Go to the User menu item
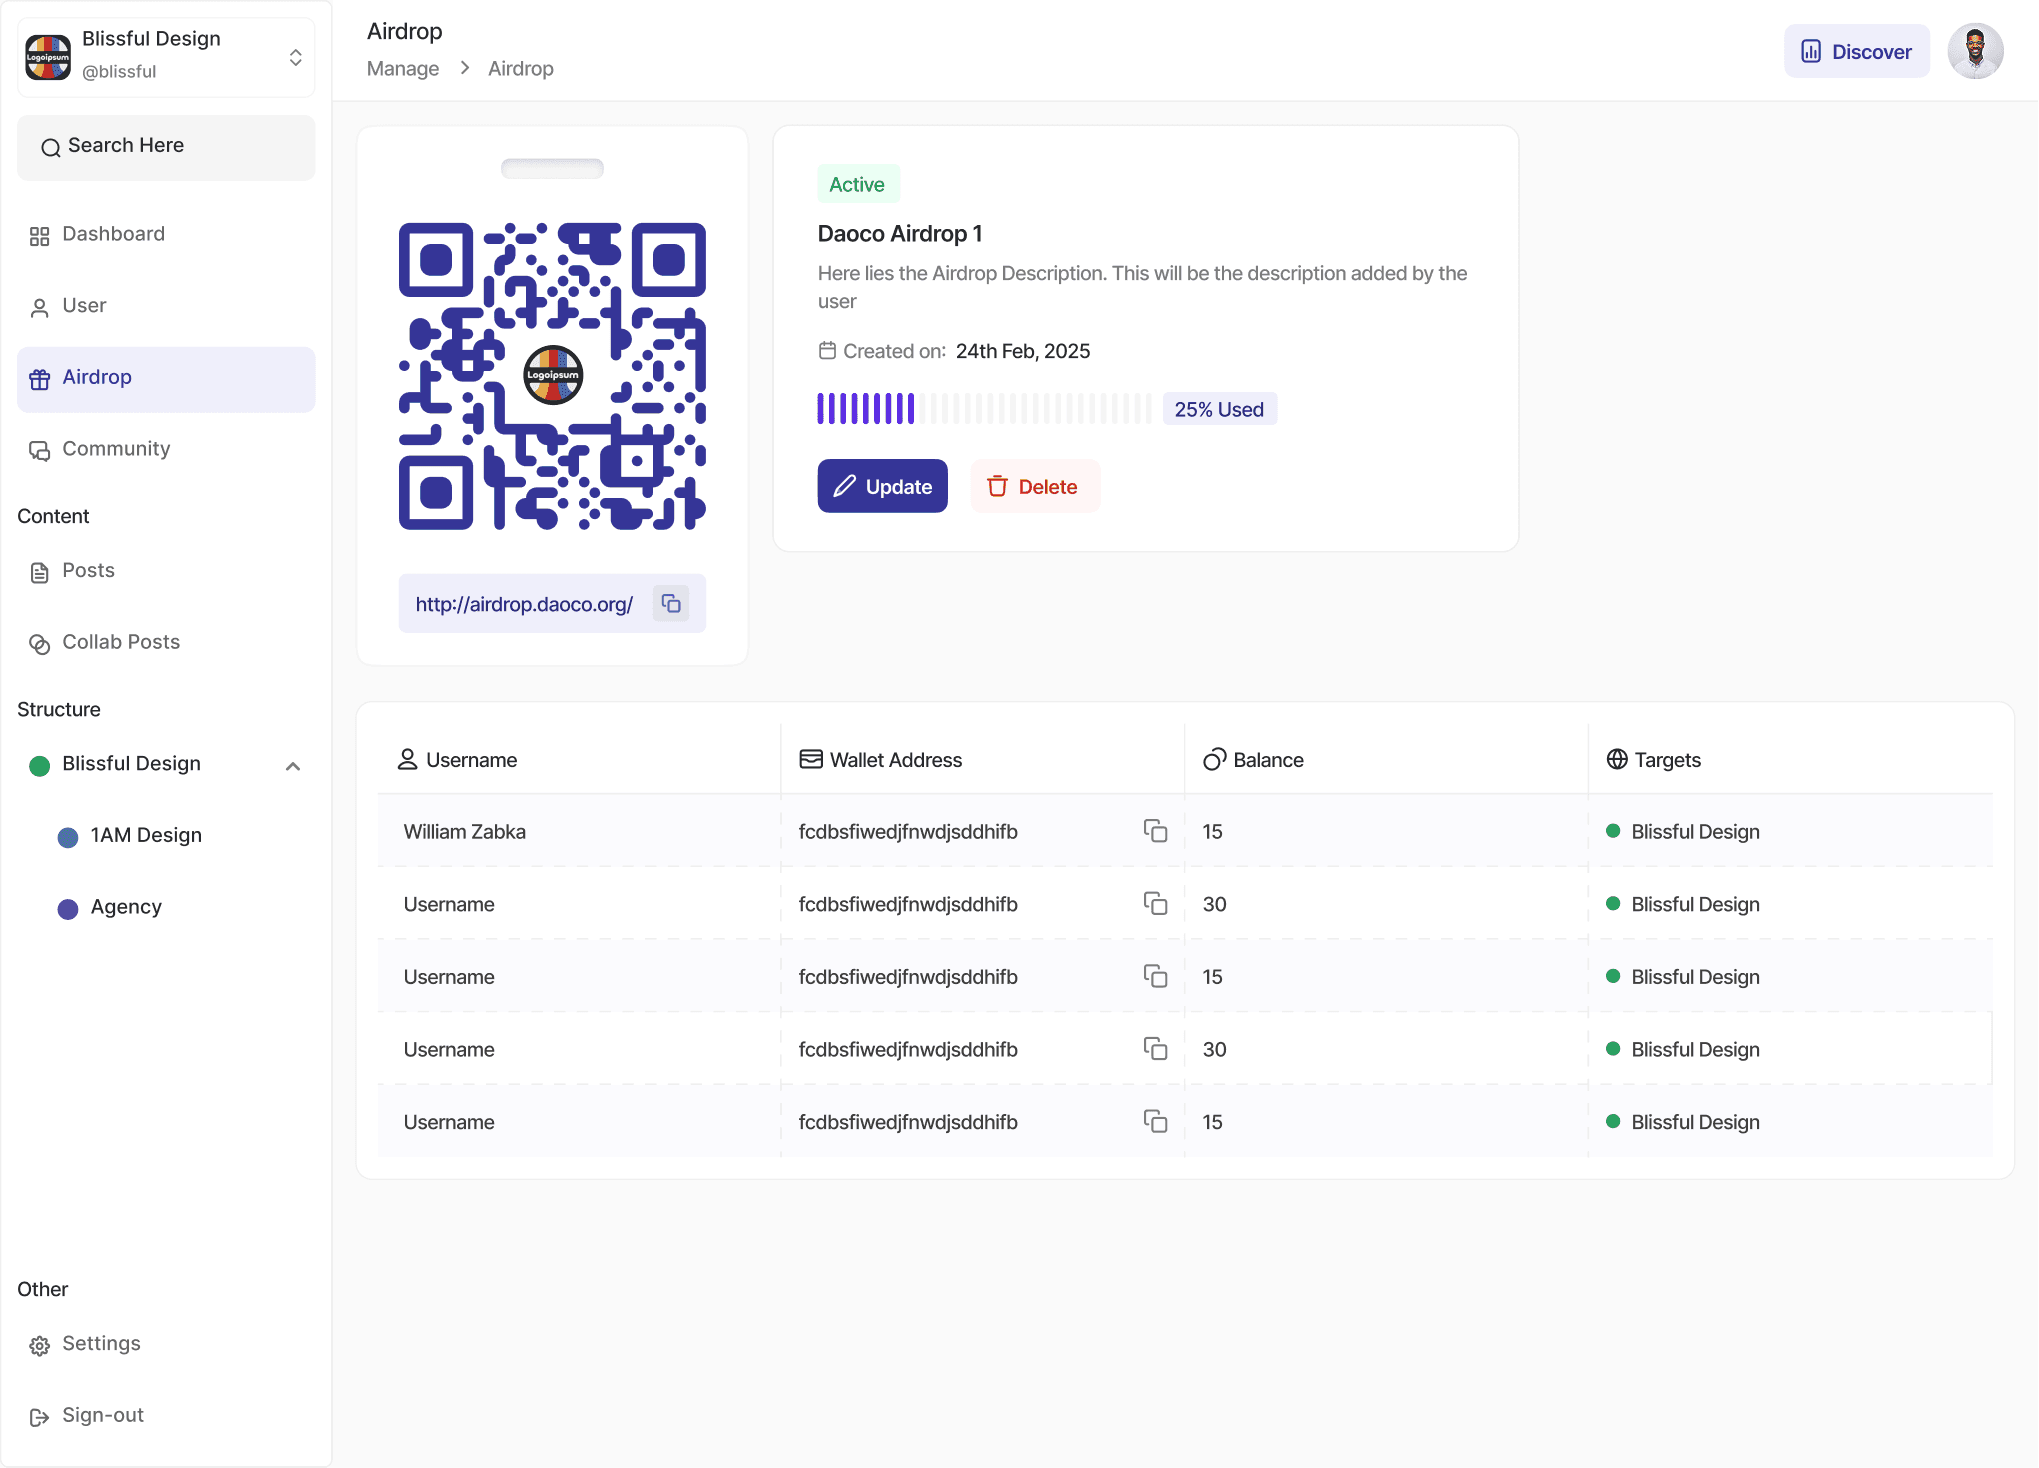The image size is (2039, 1468). point(84,306)
